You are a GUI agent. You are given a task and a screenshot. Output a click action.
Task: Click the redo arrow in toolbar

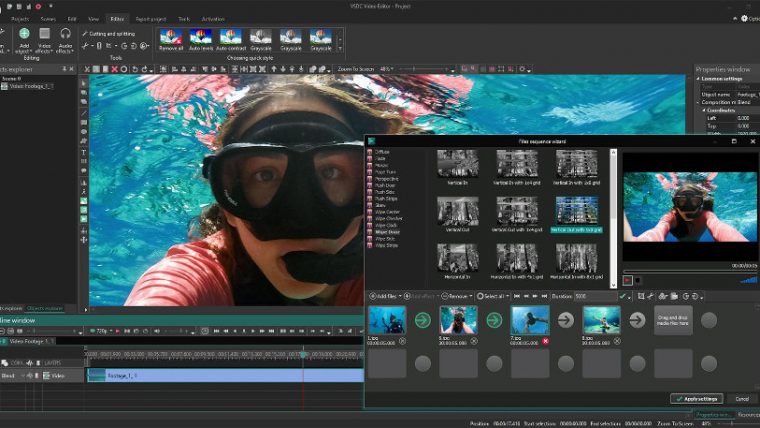pyautogui.click(x=144, y=69)
